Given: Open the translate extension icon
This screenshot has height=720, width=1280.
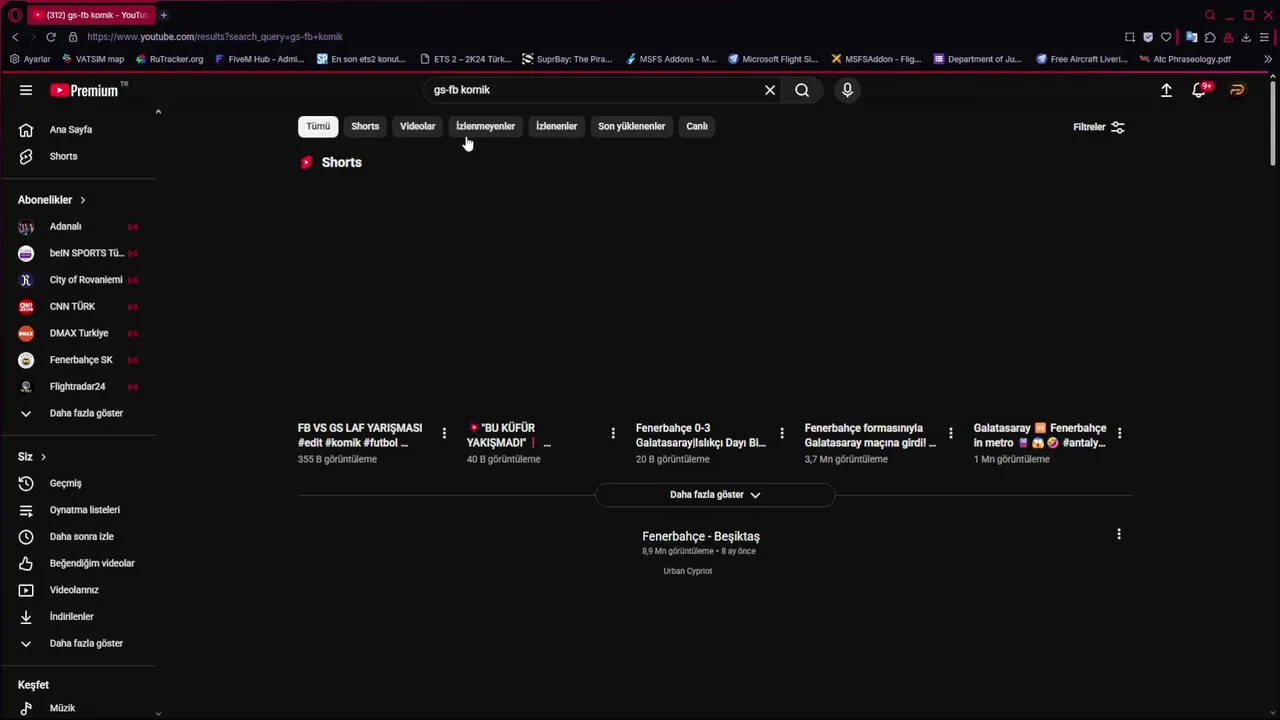Looking at the screenshot, I should tap(1191, 37).
